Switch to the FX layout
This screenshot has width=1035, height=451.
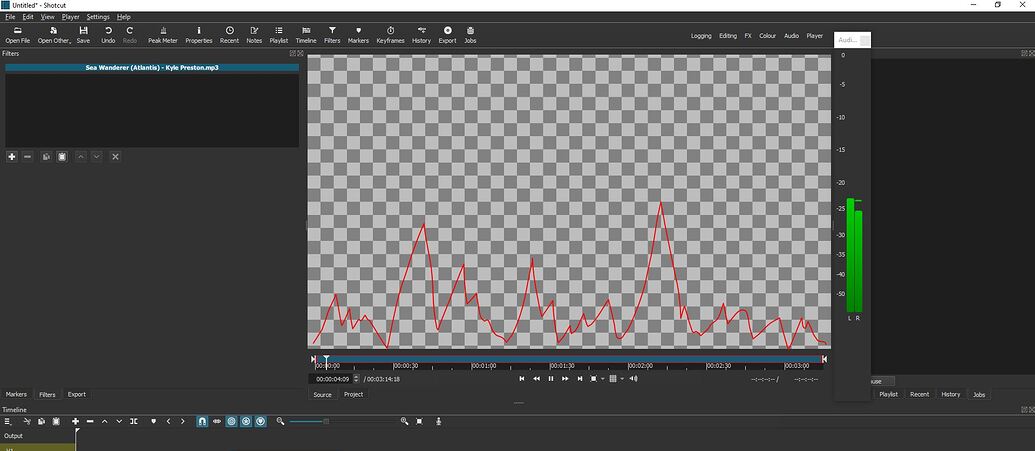(748, 36)
